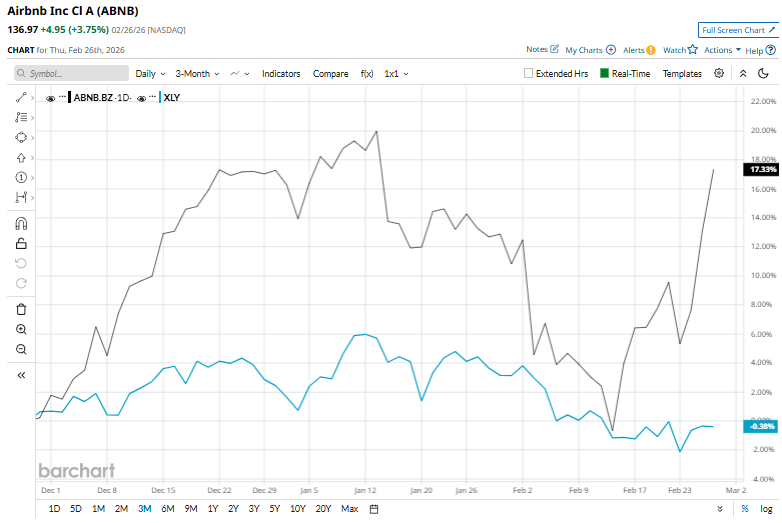Expand trend line tool submenu arrow

pos(32,98)
